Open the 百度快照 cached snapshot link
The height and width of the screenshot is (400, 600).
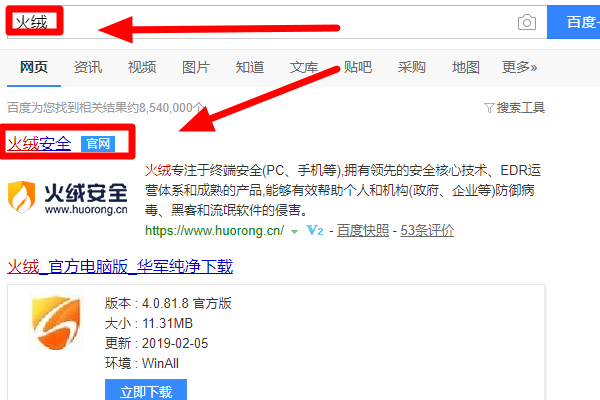(363, 230)
